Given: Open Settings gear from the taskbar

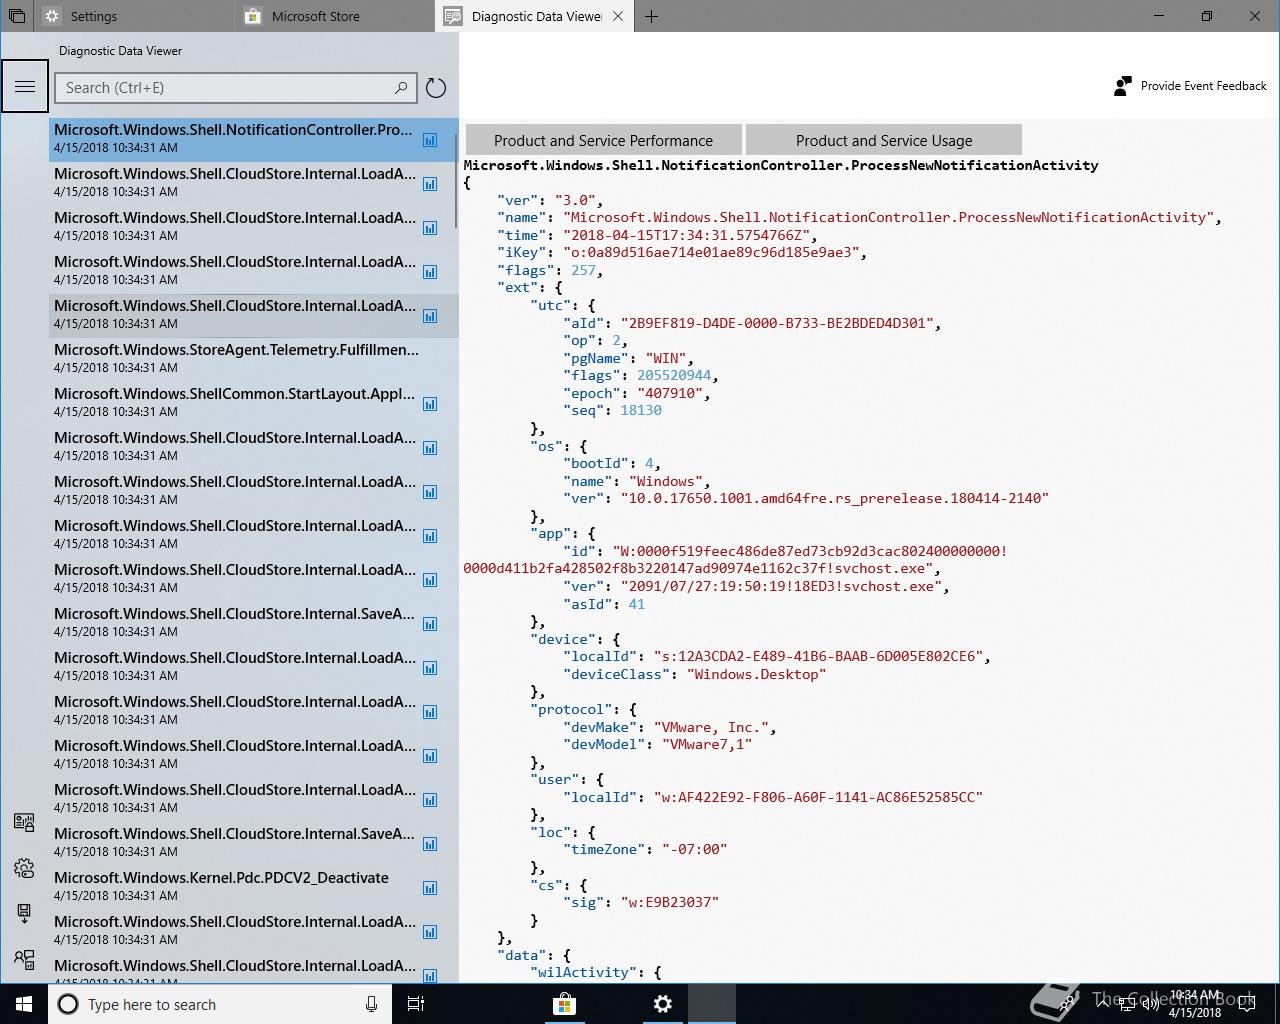Looking at the screenshot, I should [663, 1004].
